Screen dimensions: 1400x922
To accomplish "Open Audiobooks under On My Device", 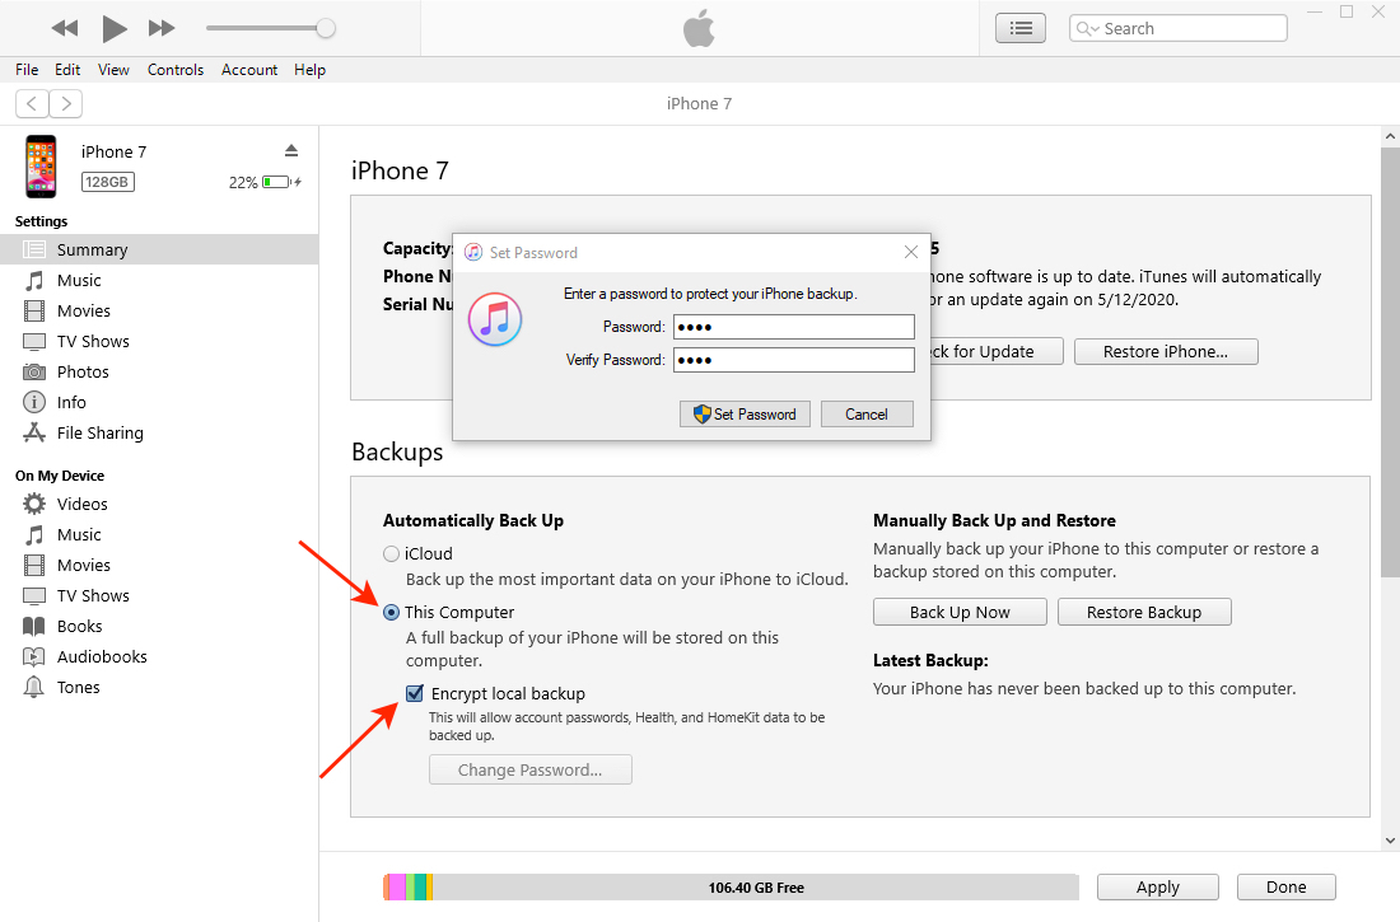I will (x=101, y=657).
